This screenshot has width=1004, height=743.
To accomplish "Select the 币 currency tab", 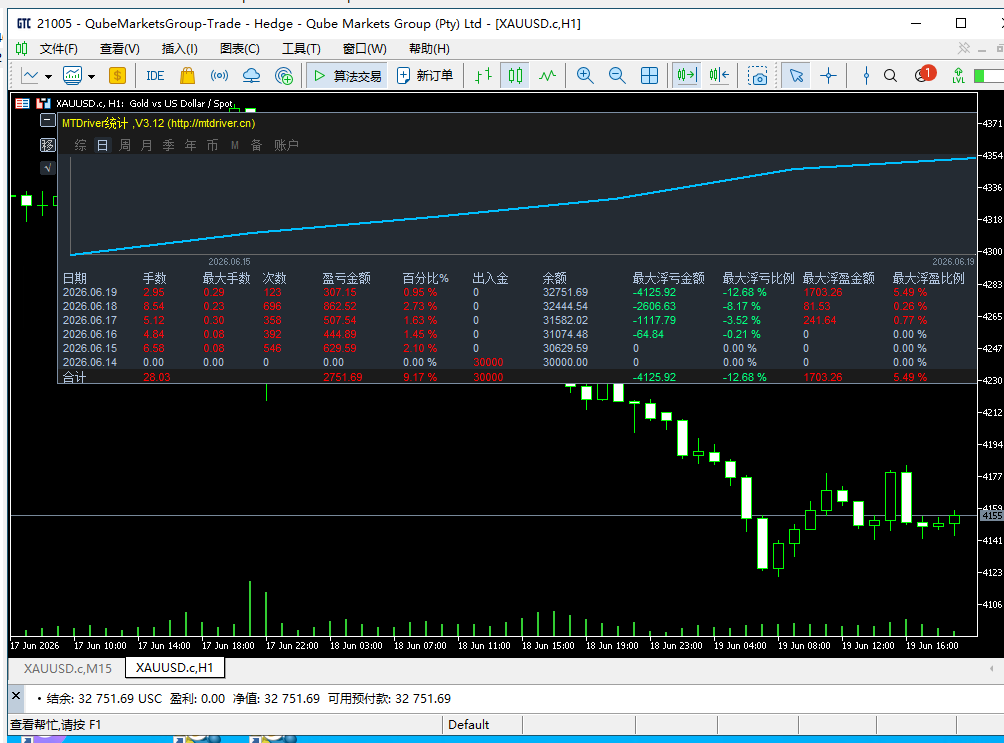I will 212,145.
